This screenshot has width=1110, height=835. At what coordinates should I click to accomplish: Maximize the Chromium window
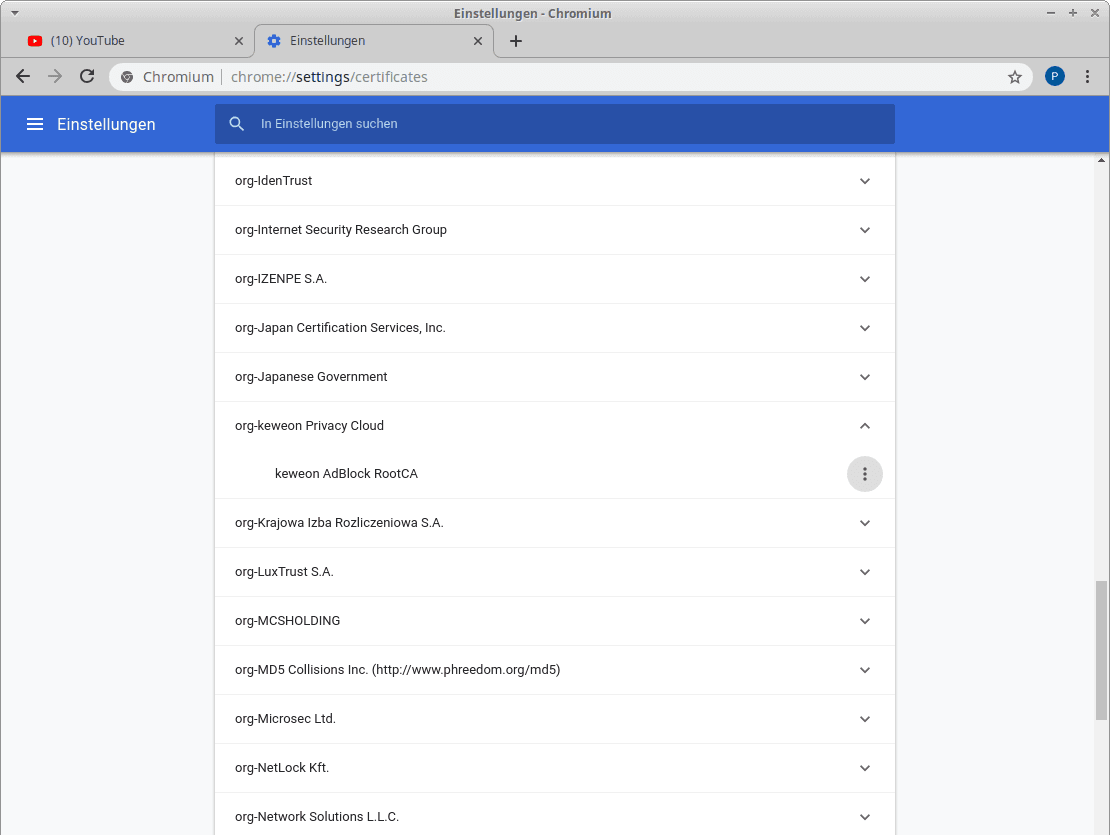coord(1072,13)
